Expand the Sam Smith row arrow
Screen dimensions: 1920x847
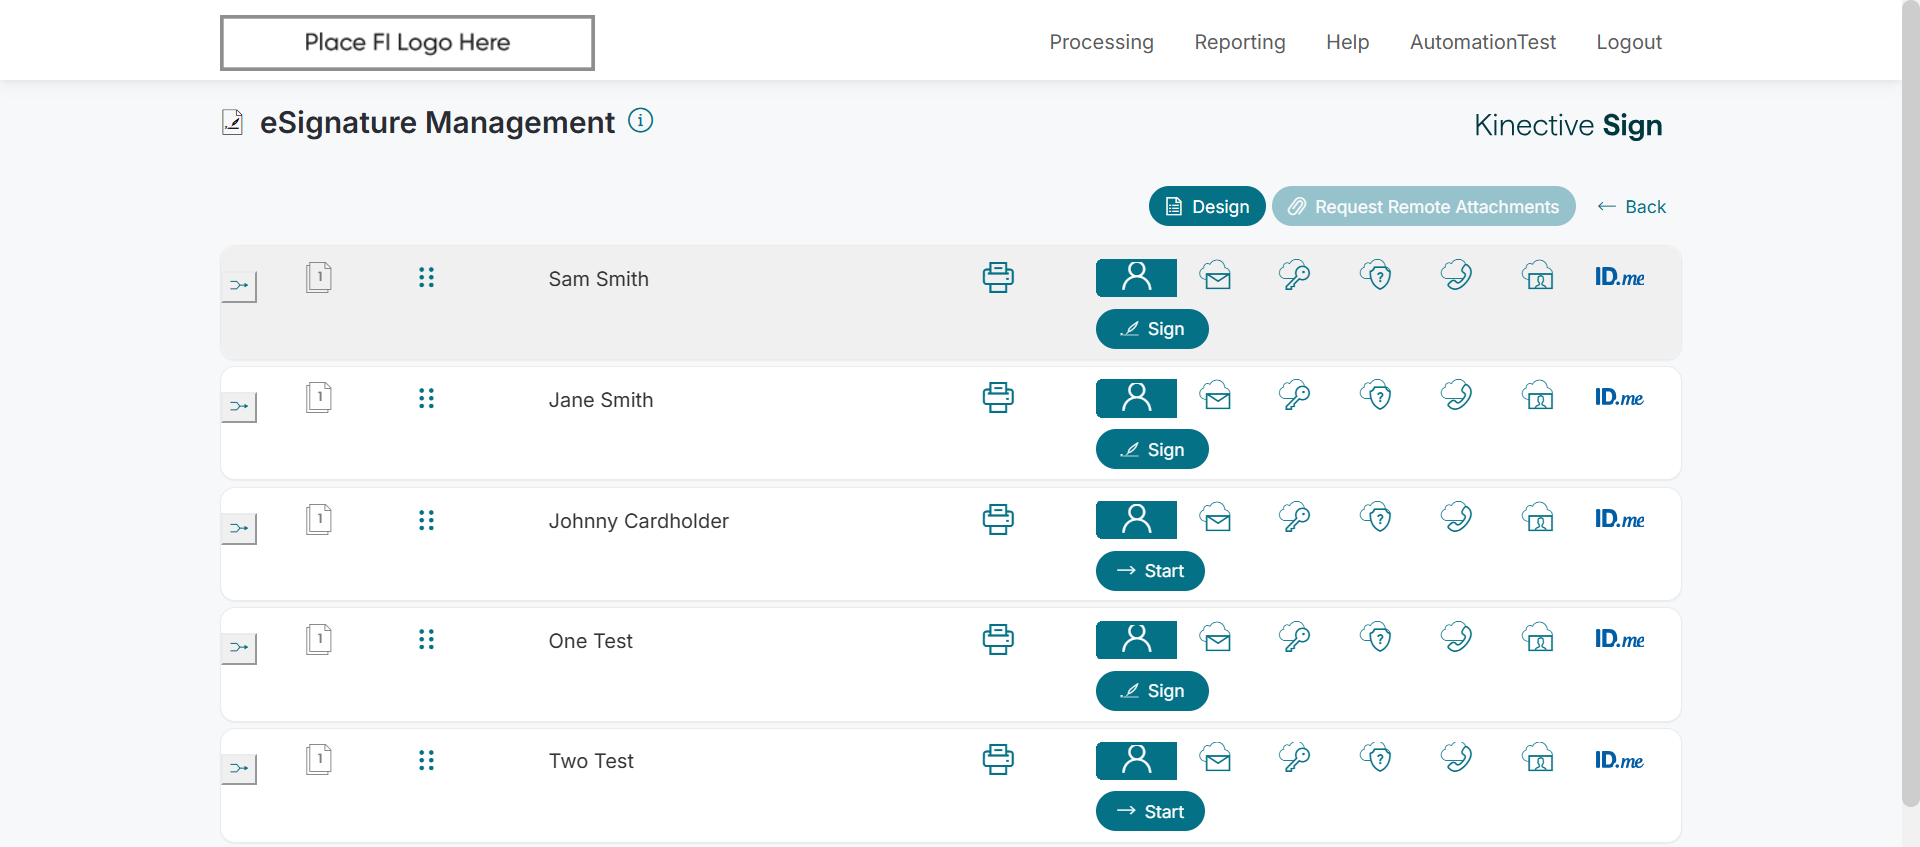pos(239,286)
